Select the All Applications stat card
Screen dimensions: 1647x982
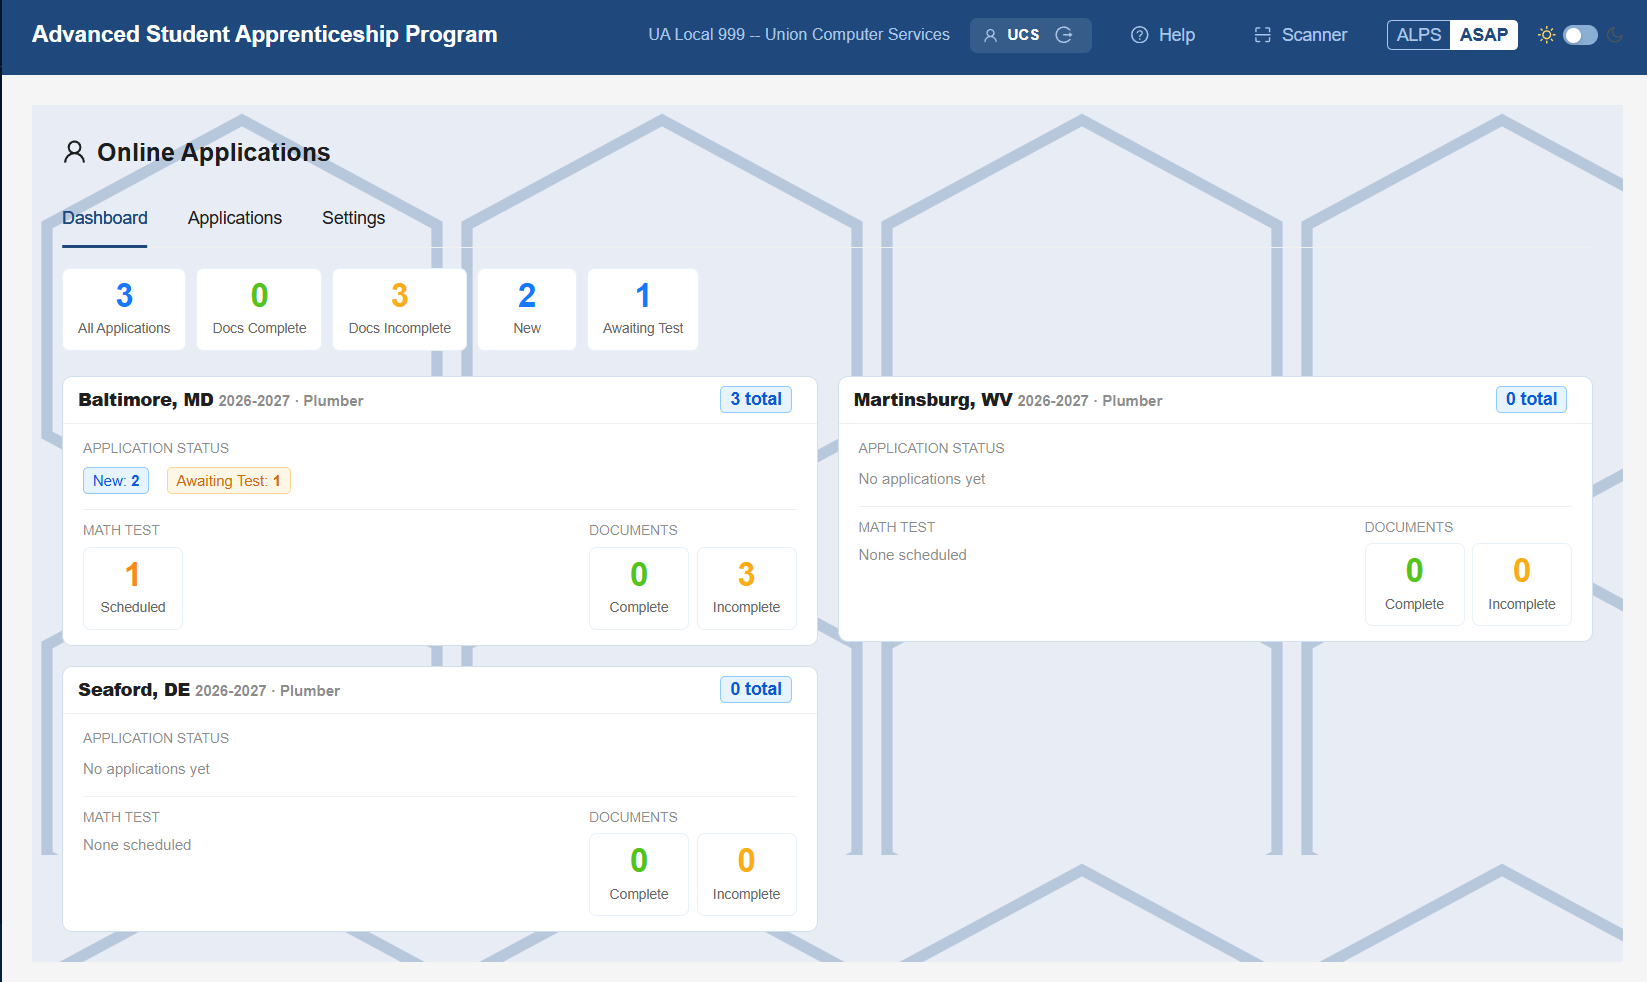coord(124,309)
